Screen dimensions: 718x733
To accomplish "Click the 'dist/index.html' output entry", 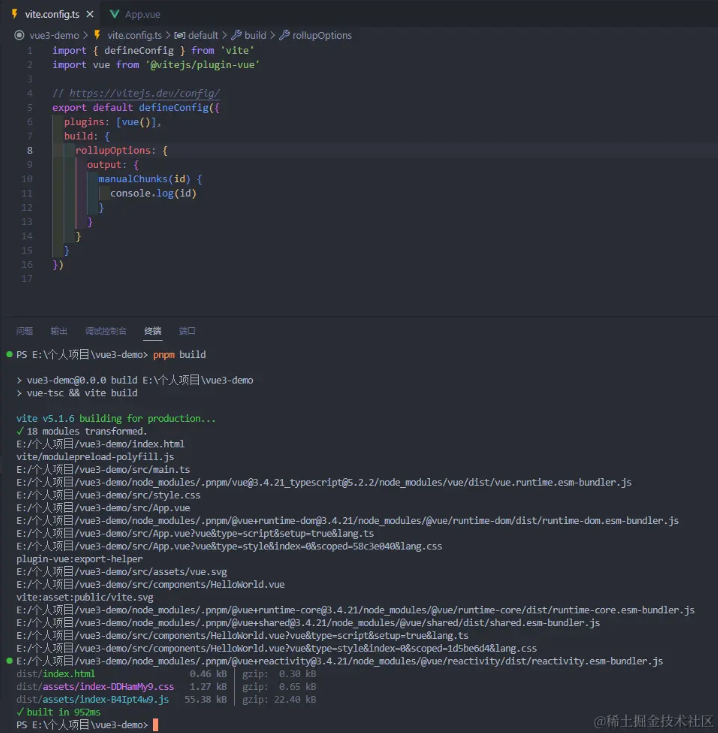I will point(56,674).
